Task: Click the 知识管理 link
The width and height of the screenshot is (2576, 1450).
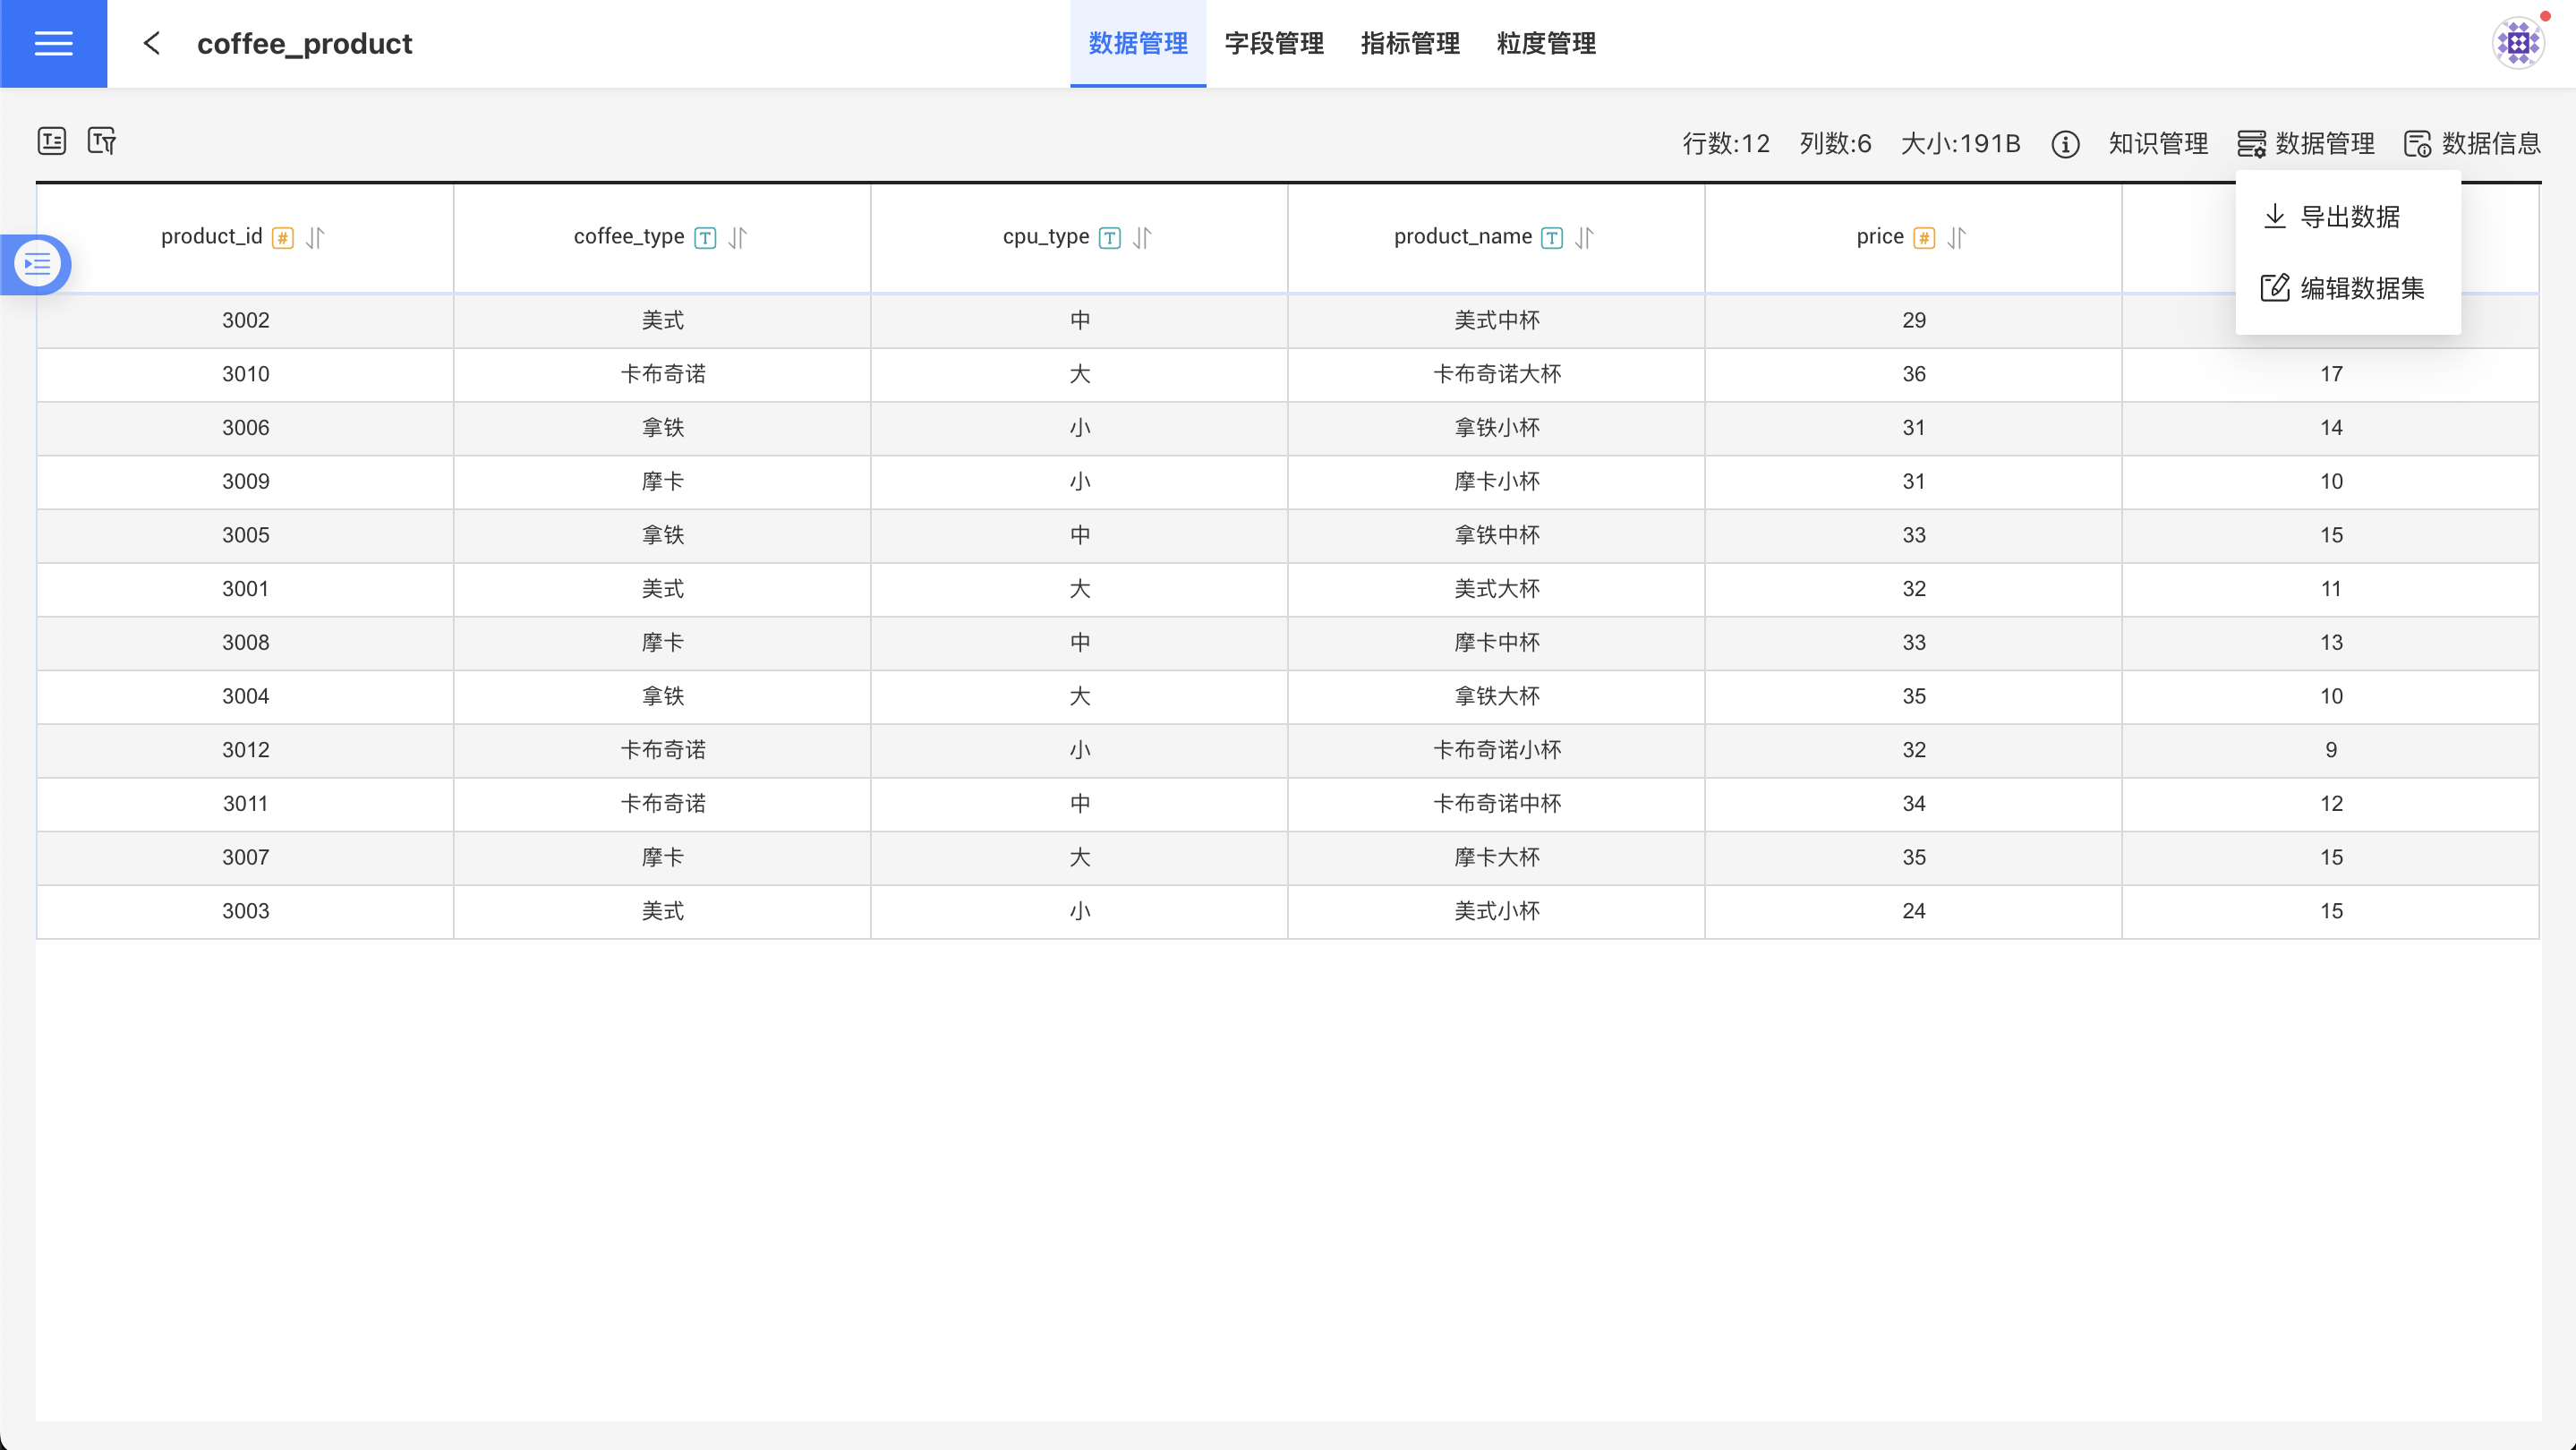Action: (x=2158, y=144)
